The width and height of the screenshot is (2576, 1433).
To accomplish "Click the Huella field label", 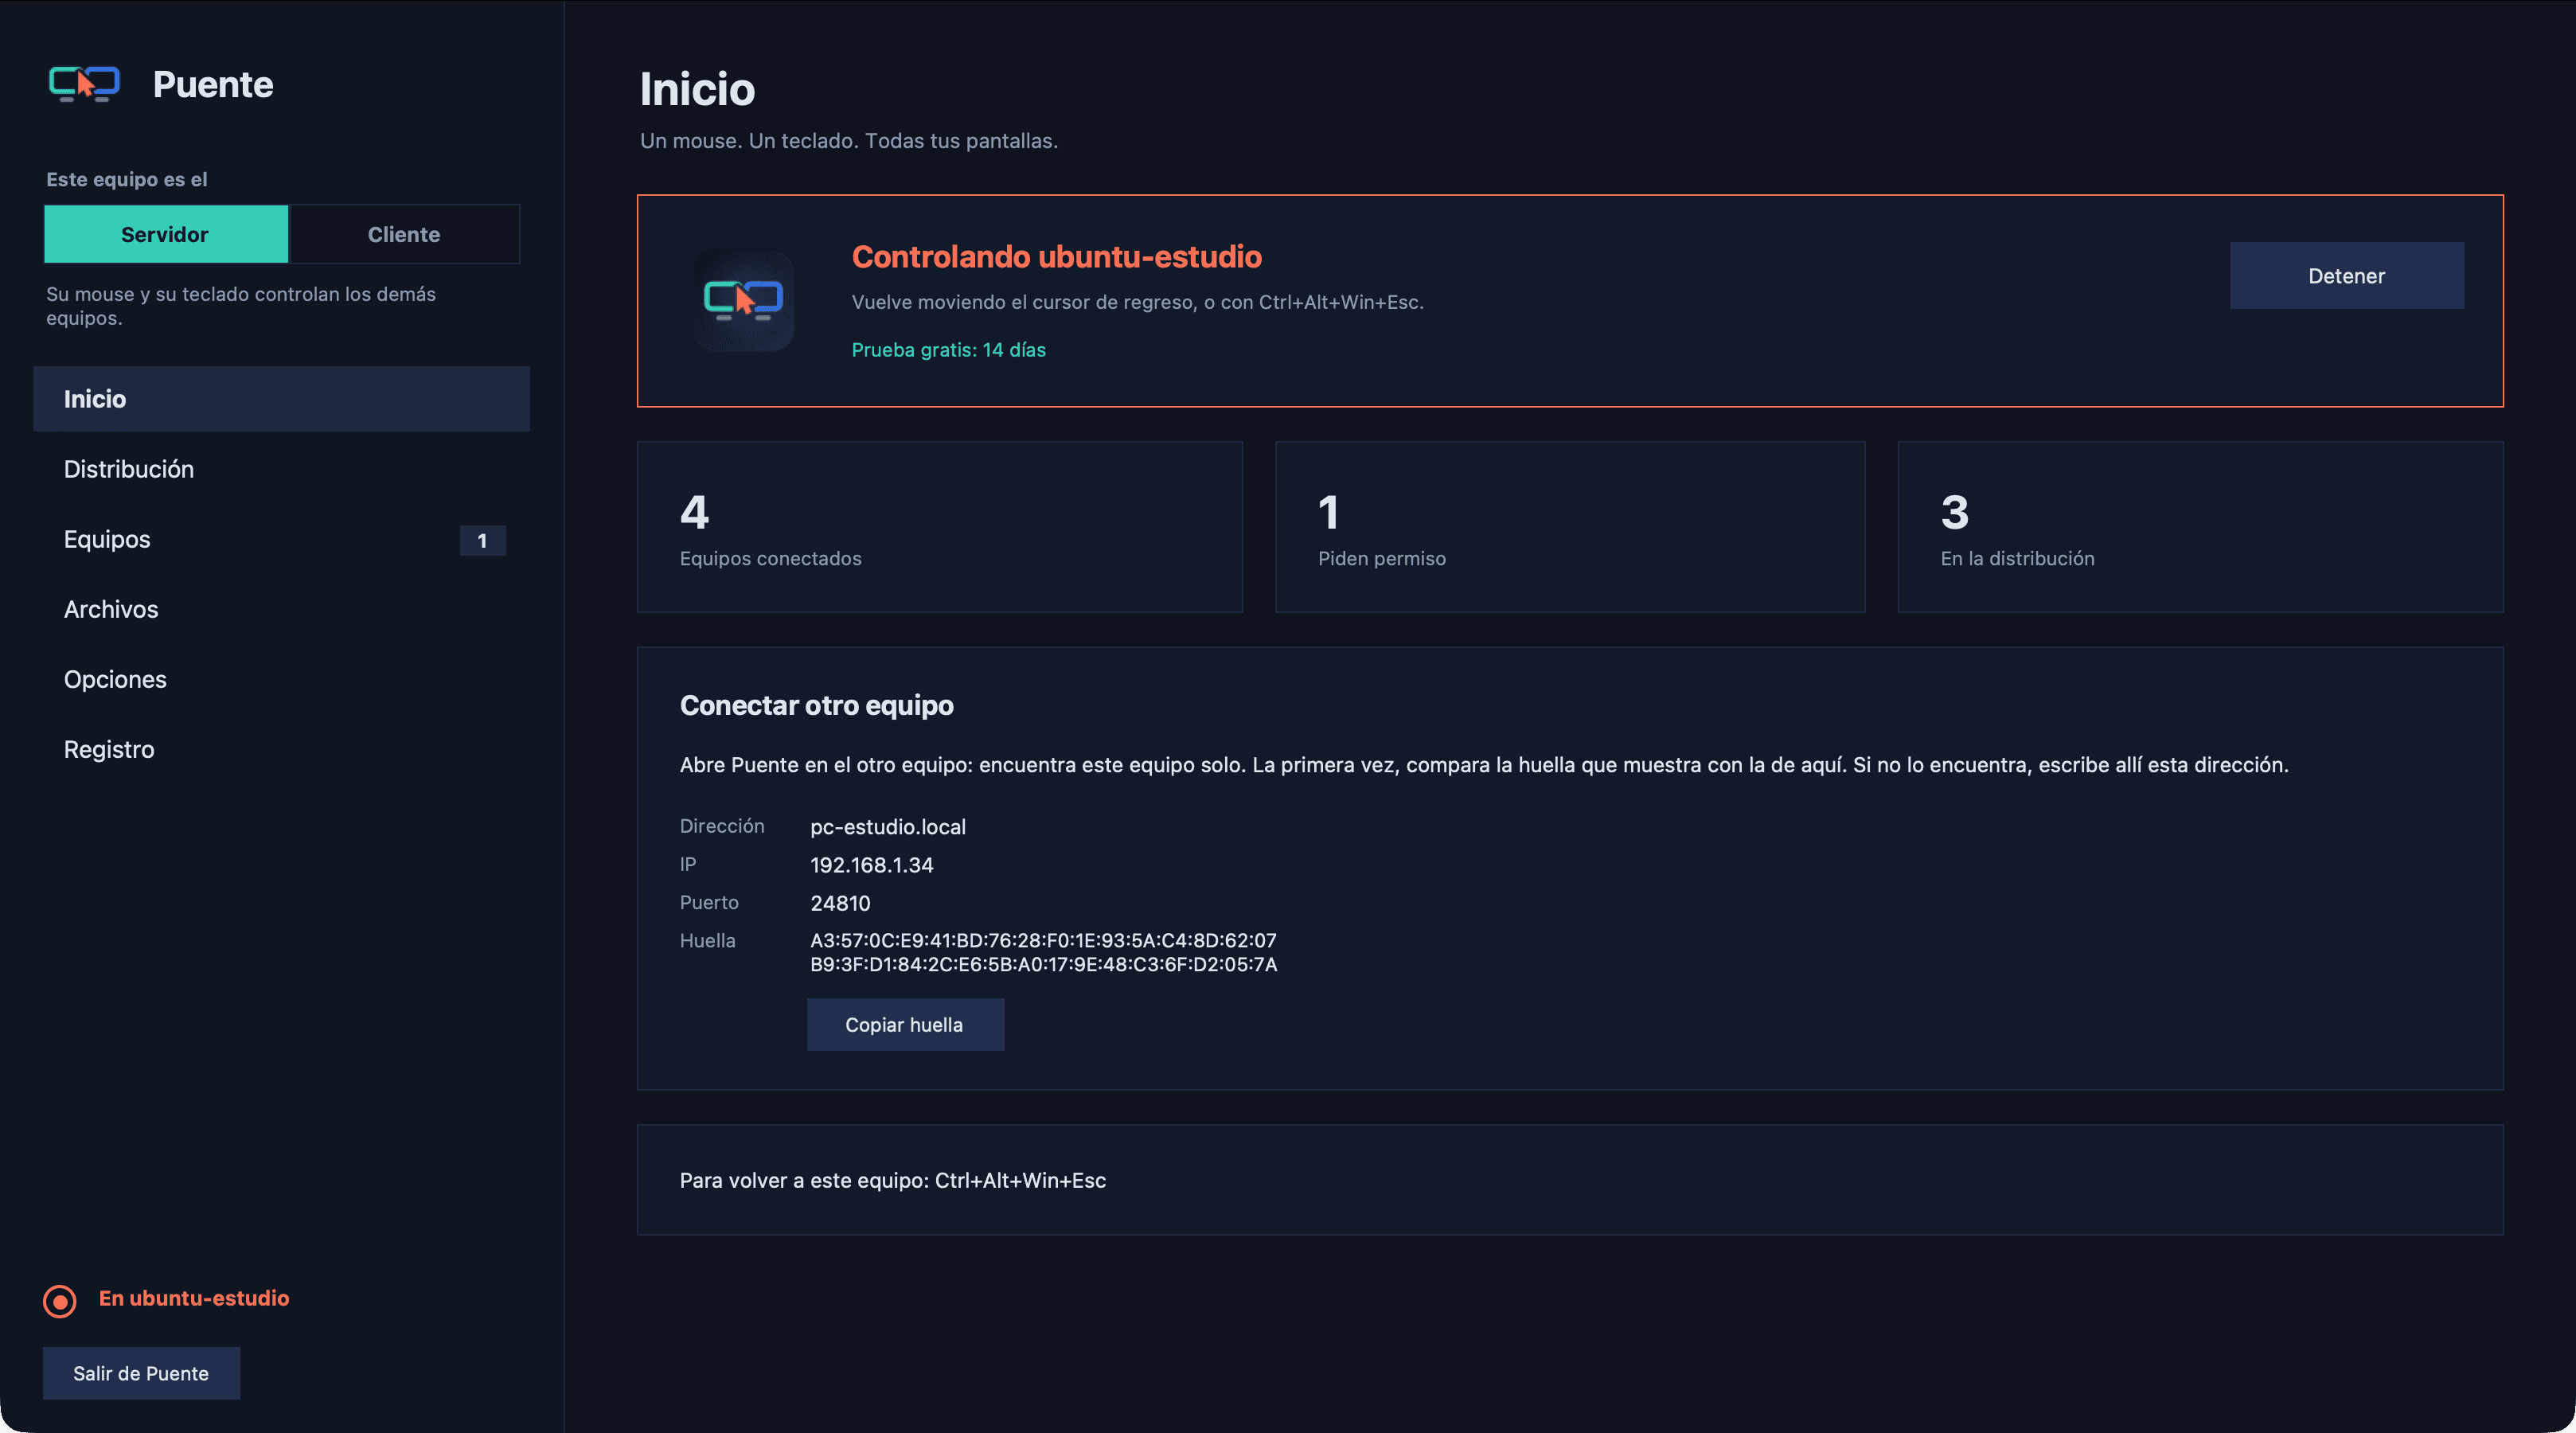I will 708,940.
